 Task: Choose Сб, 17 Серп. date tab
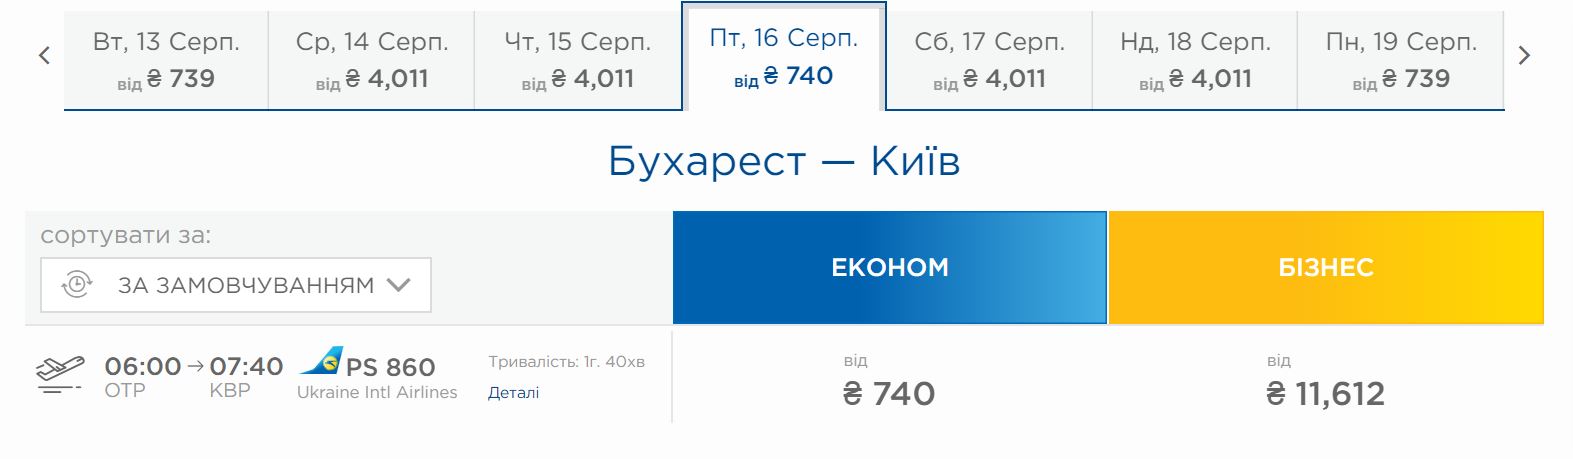(989, 60)
